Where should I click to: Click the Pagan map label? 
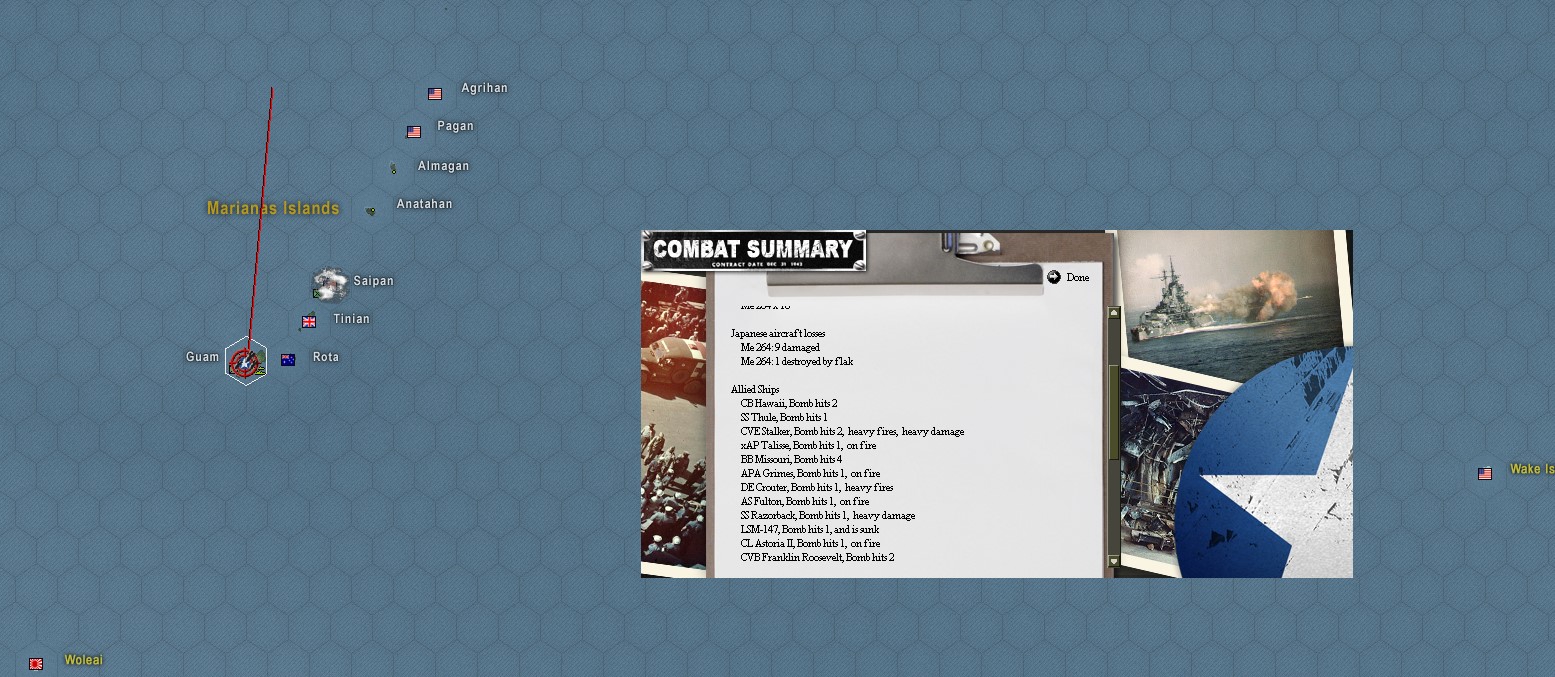click(456, 126)
